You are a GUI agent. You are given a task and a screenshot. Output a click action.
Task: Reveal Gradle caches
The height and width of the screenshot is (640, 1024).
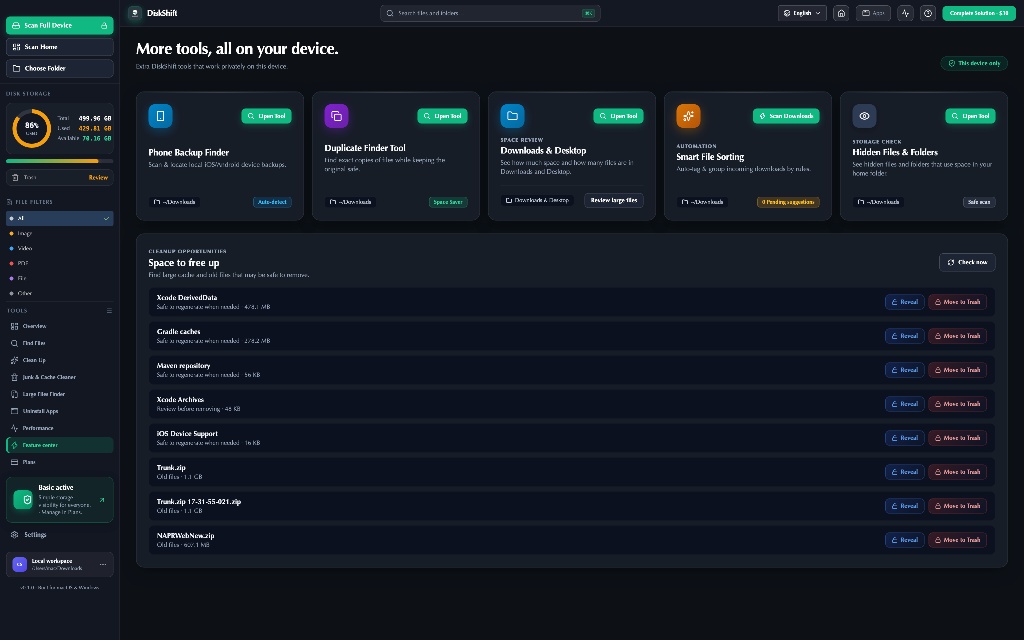[904, 336]
